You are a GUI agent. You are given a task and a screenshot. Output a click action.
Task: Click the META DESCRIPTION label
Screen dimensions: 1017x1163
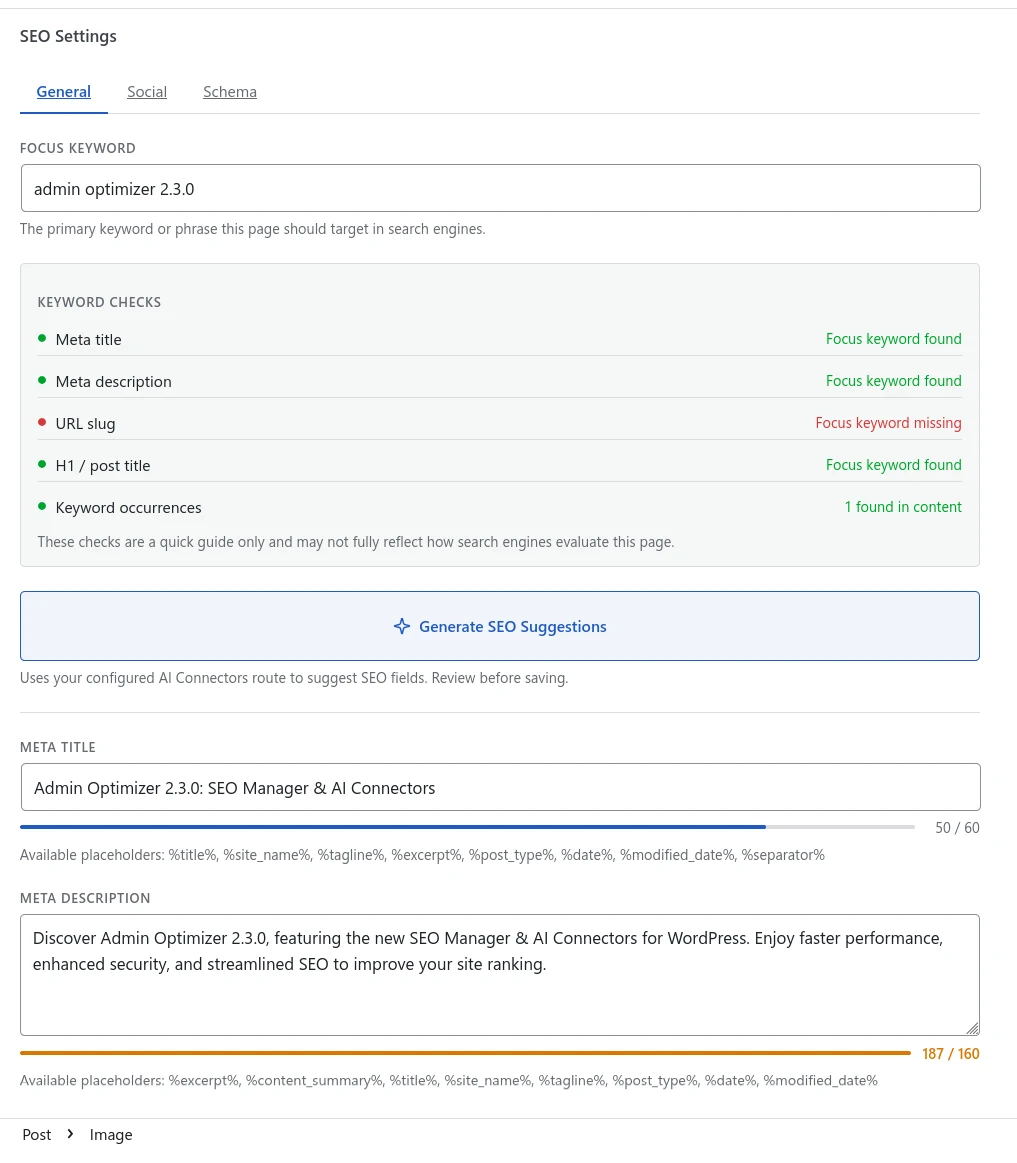(x=85, y=898)
